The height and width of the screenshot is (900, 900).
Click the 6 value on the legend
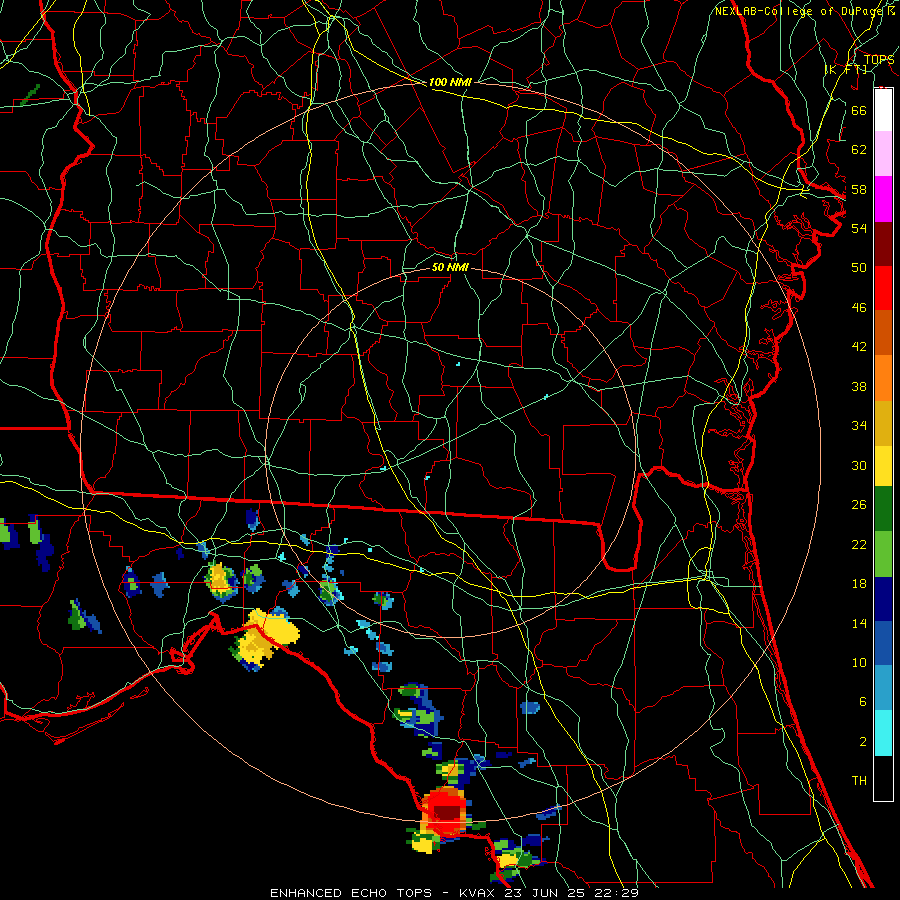862,702
